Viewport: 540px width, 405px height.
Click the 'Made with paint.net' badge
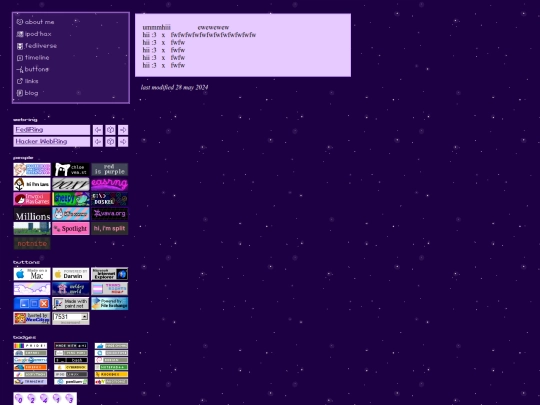pyautogui.click(x=71, y=304)
